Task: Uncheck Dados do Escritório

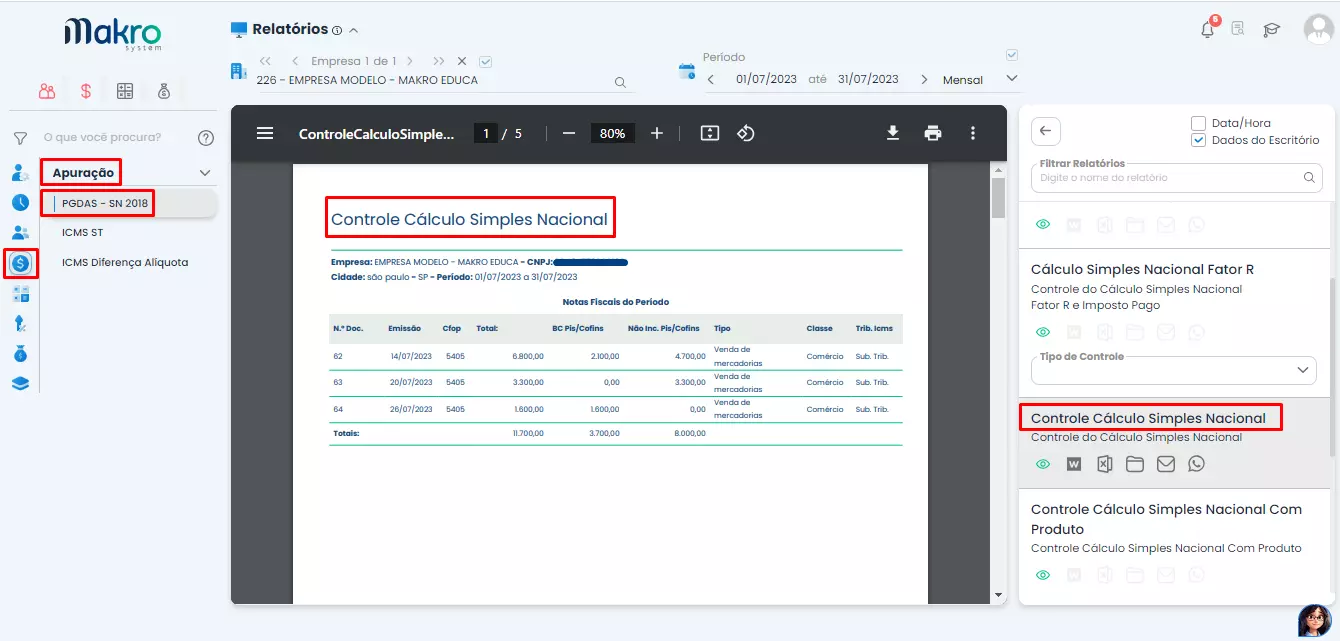Action: (1198, 141)
